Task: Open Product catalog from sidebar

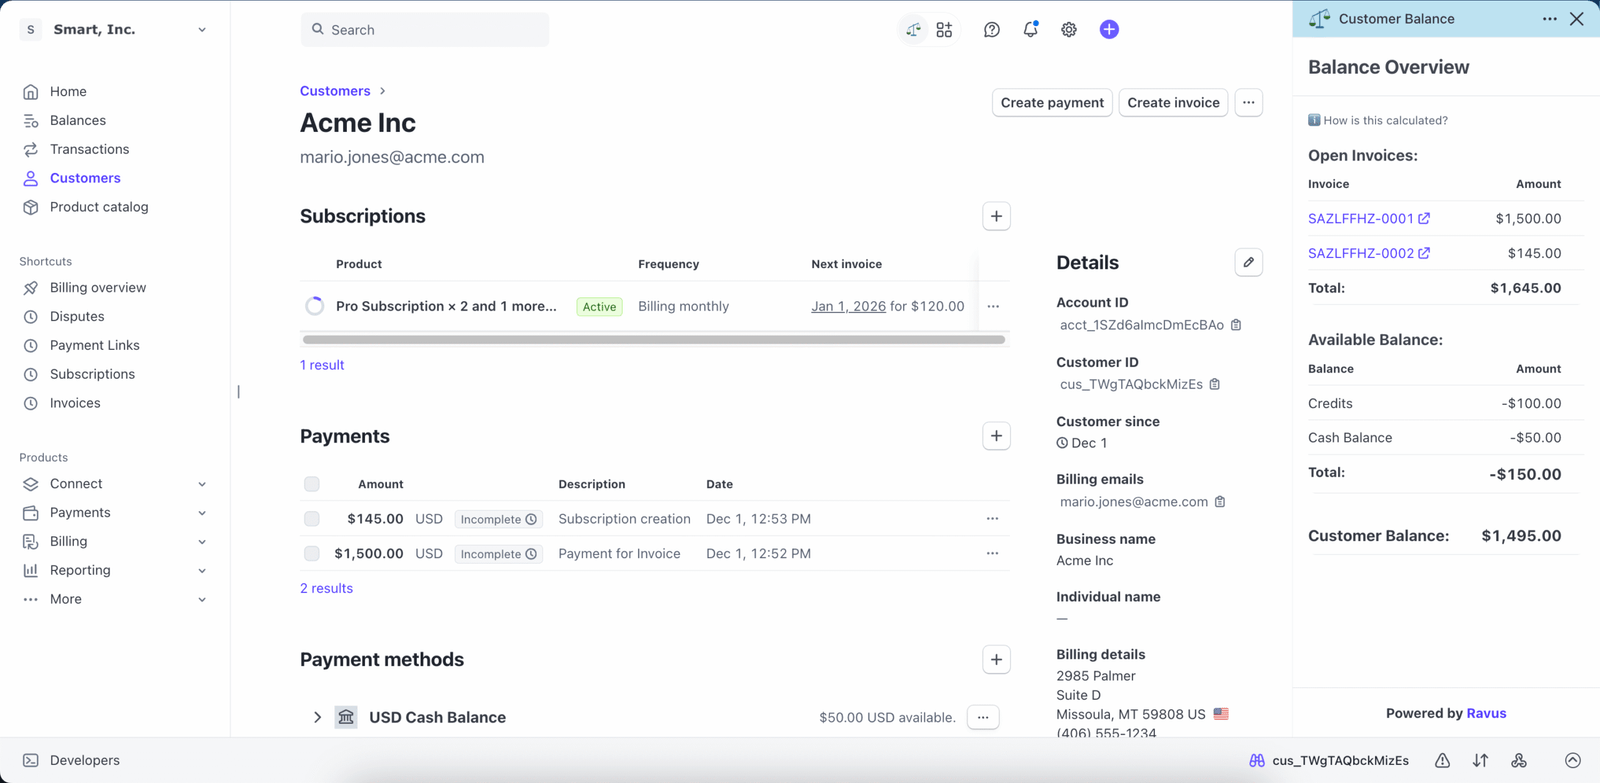Action: pos(98,207)
